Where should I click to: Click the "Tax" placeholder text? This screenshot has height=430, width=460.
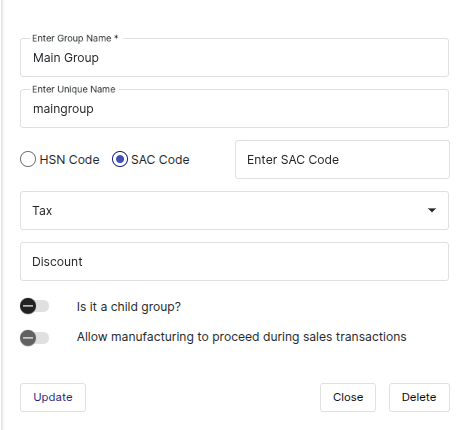[42, 211]
